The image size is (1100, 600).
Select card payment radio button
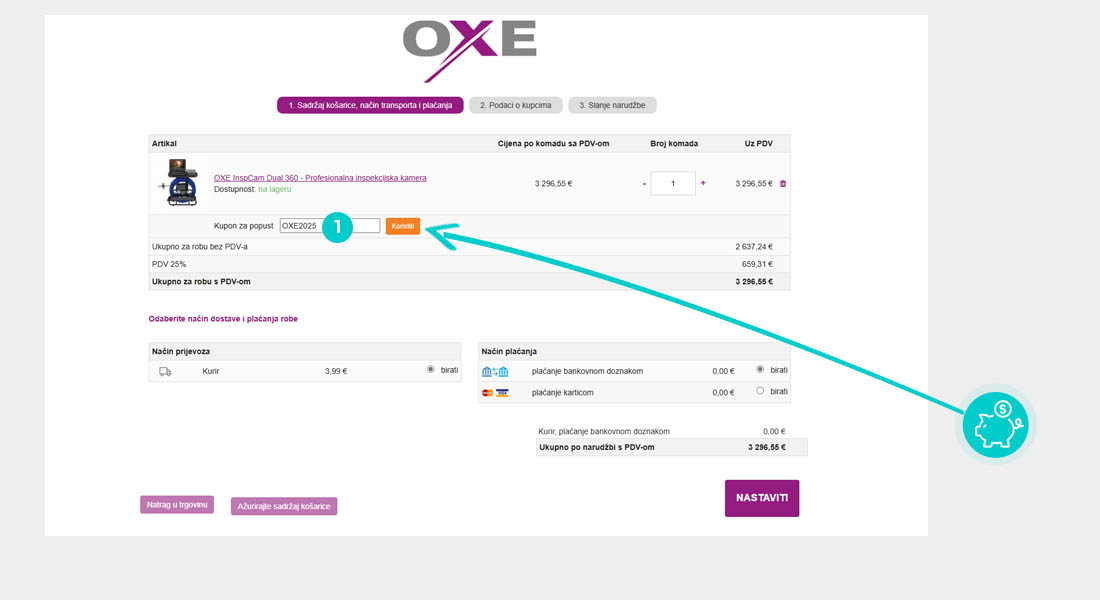pyautogui.click(x=760, y=391)
